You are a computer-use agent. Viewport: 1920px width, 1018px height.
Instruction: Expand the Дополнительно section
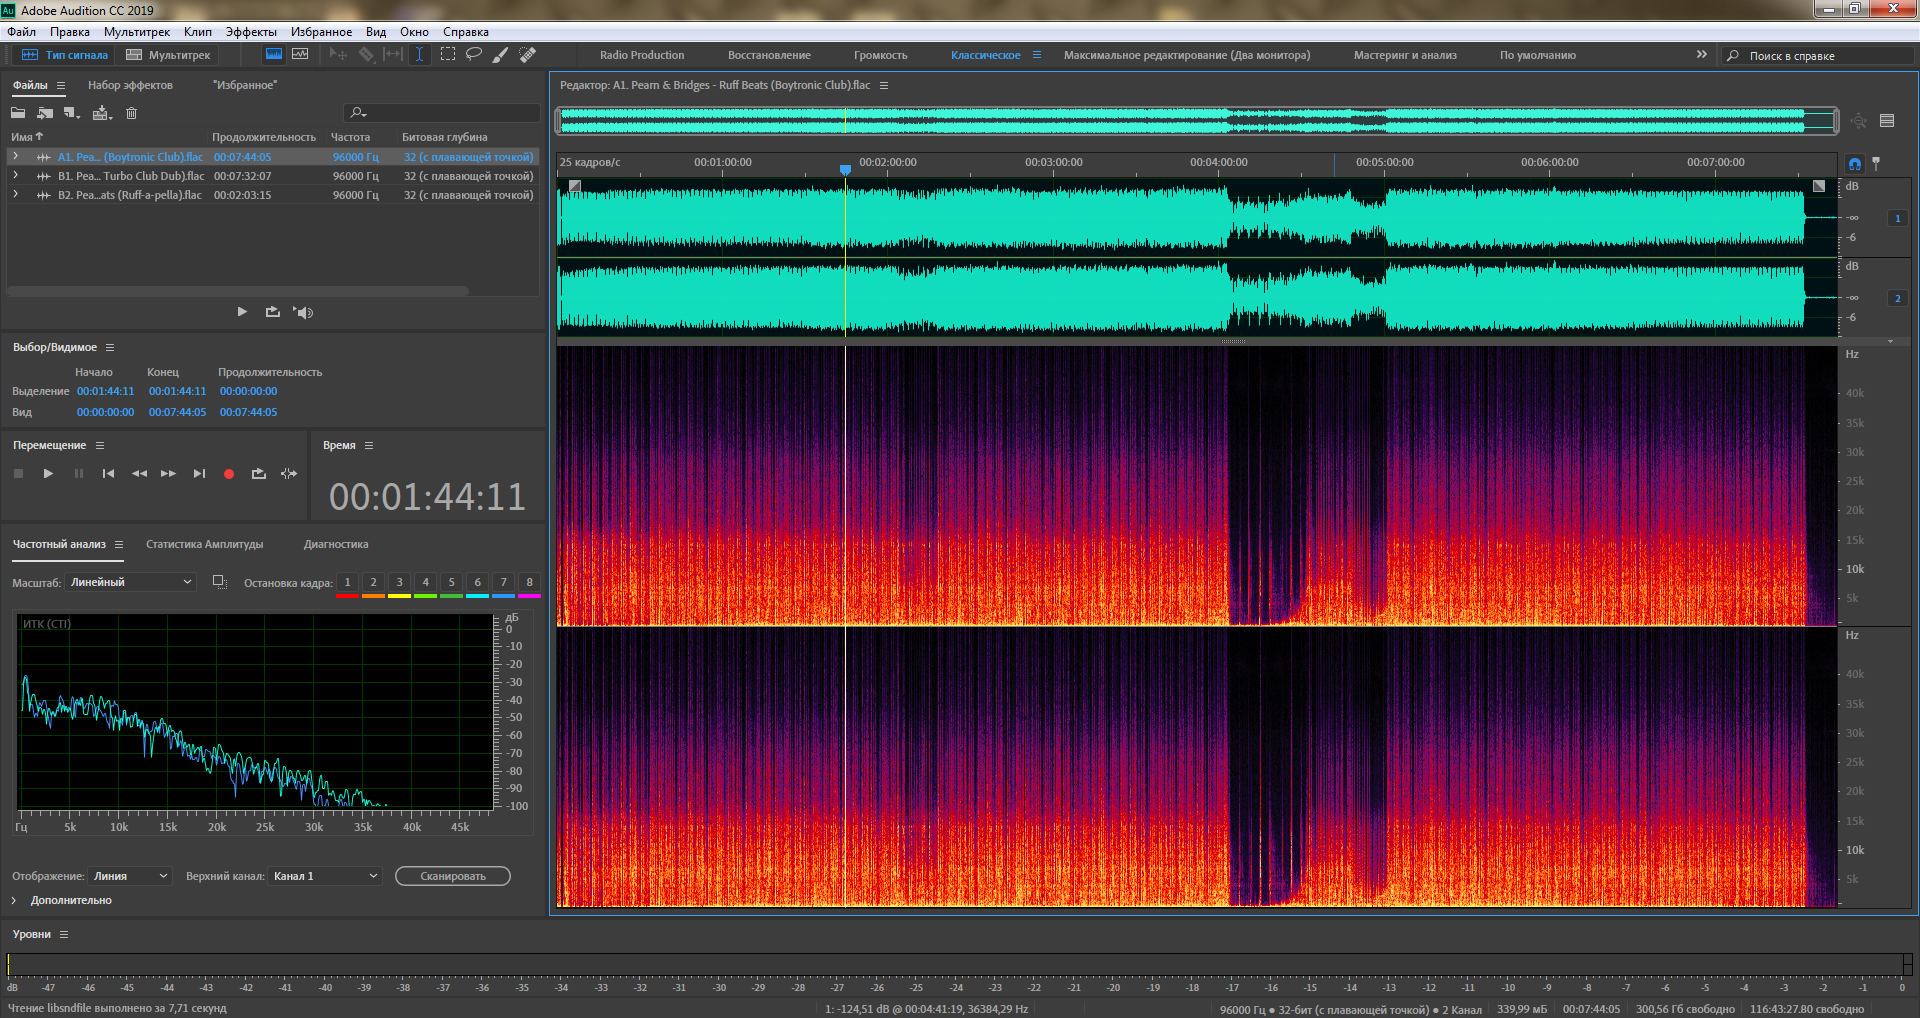point(14,900)
